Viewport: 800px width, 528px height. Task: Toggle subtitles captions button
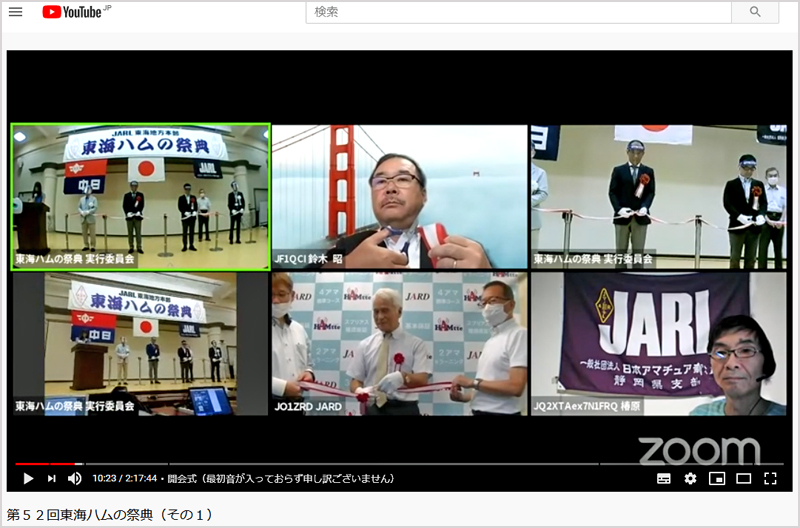click(664, 479)
